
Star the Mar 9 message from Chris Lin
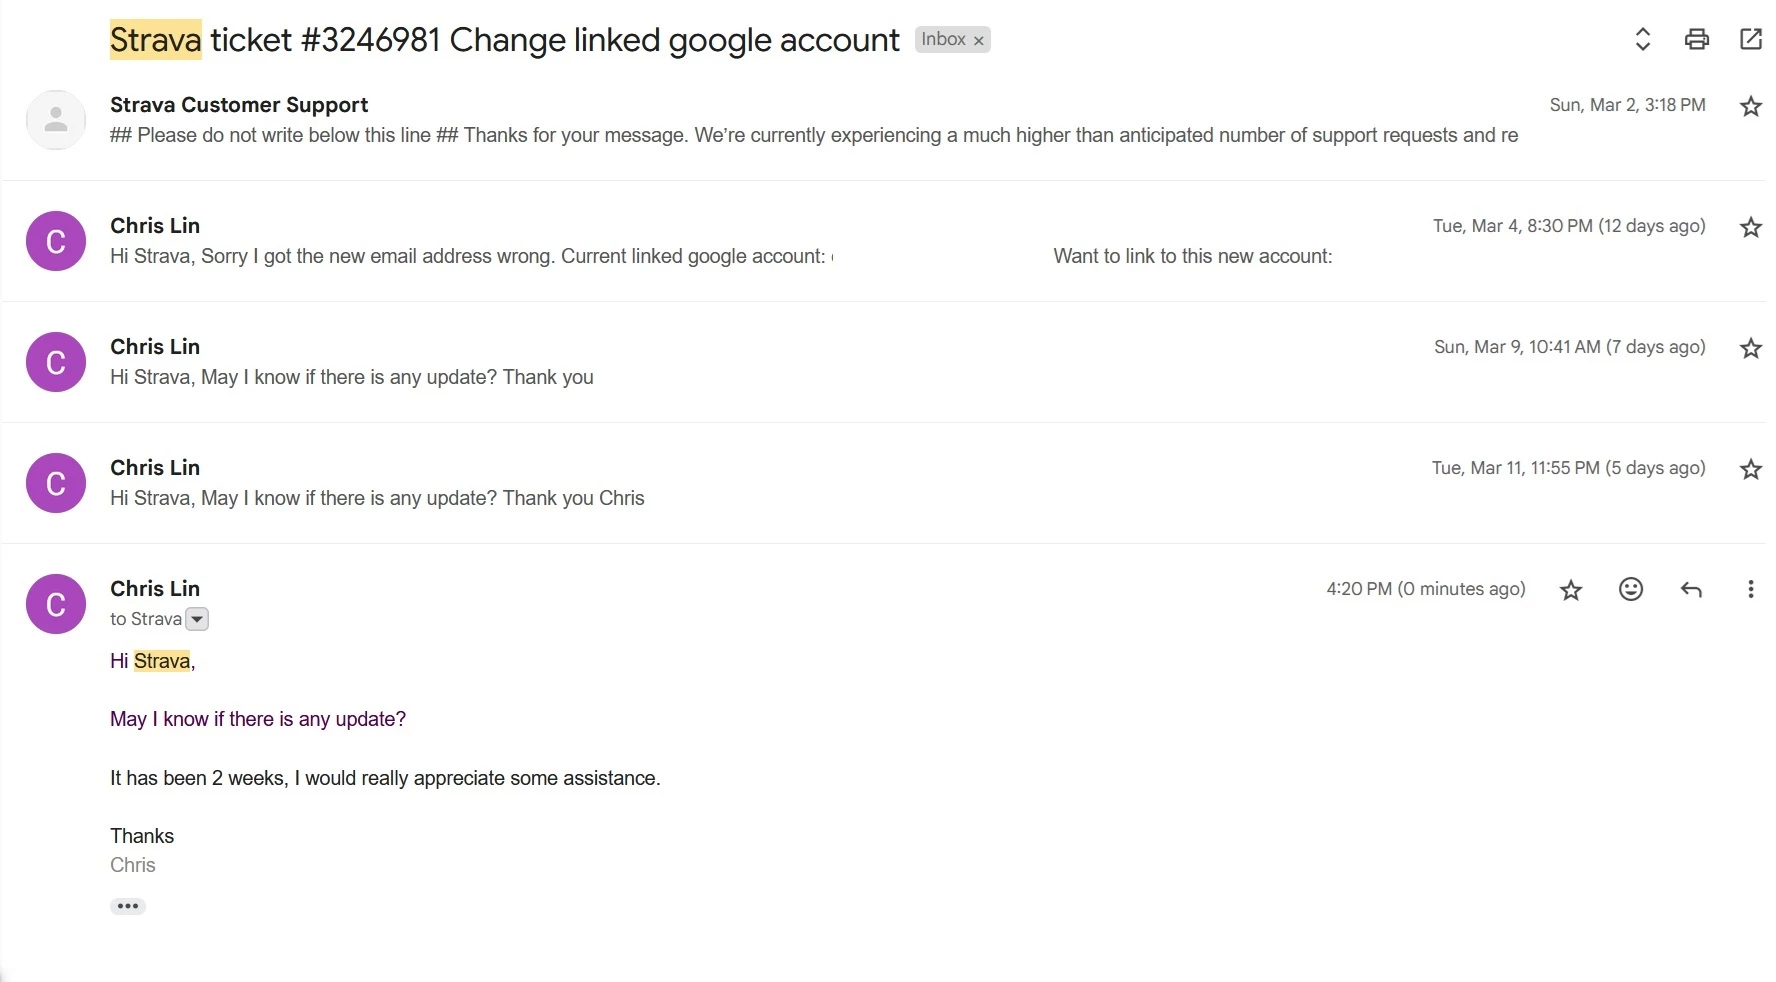coord(1751,348)
